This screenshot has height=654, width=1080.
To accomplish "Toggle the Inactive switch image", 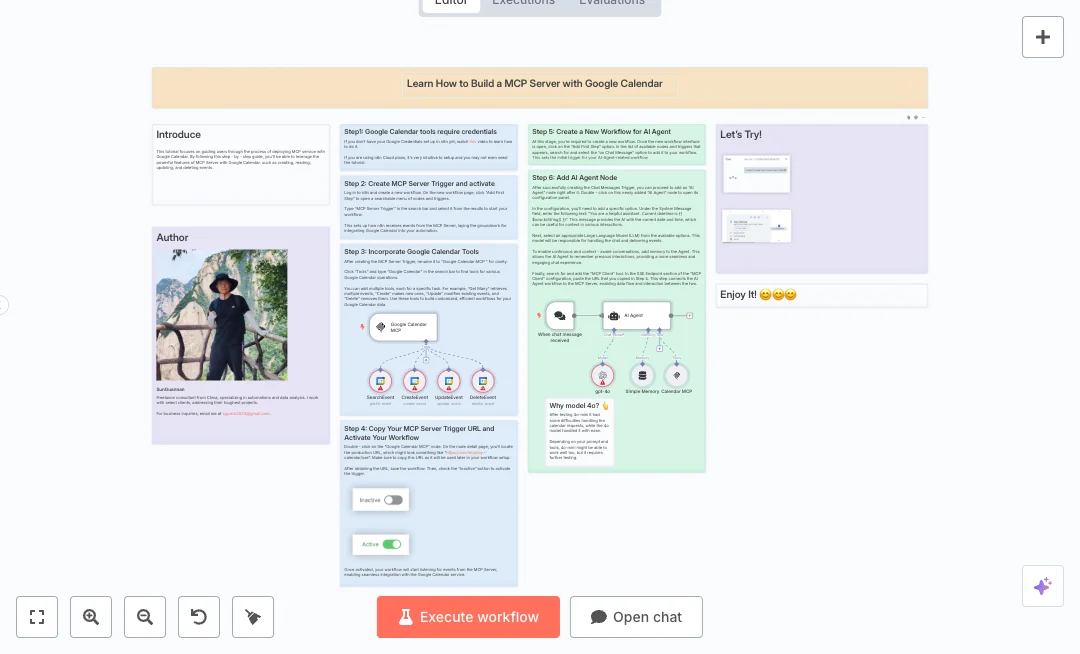I will click(x=393, y=500).
